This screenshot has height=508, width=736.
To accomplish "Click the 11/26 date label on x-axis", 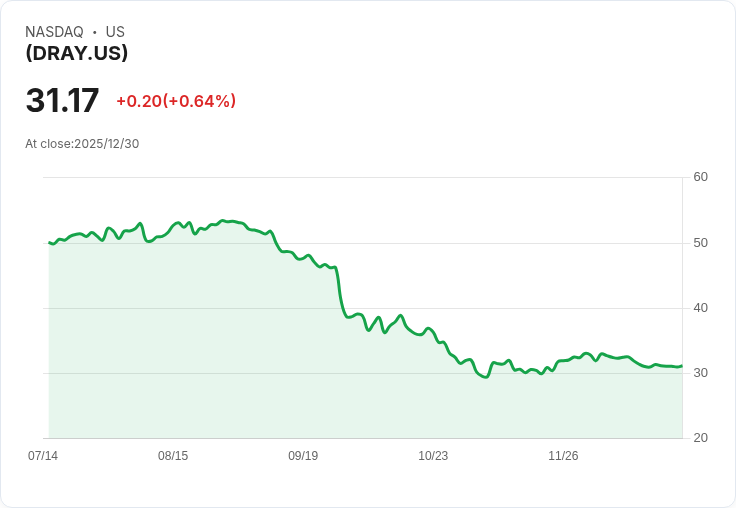I will (x=563, y=455).
